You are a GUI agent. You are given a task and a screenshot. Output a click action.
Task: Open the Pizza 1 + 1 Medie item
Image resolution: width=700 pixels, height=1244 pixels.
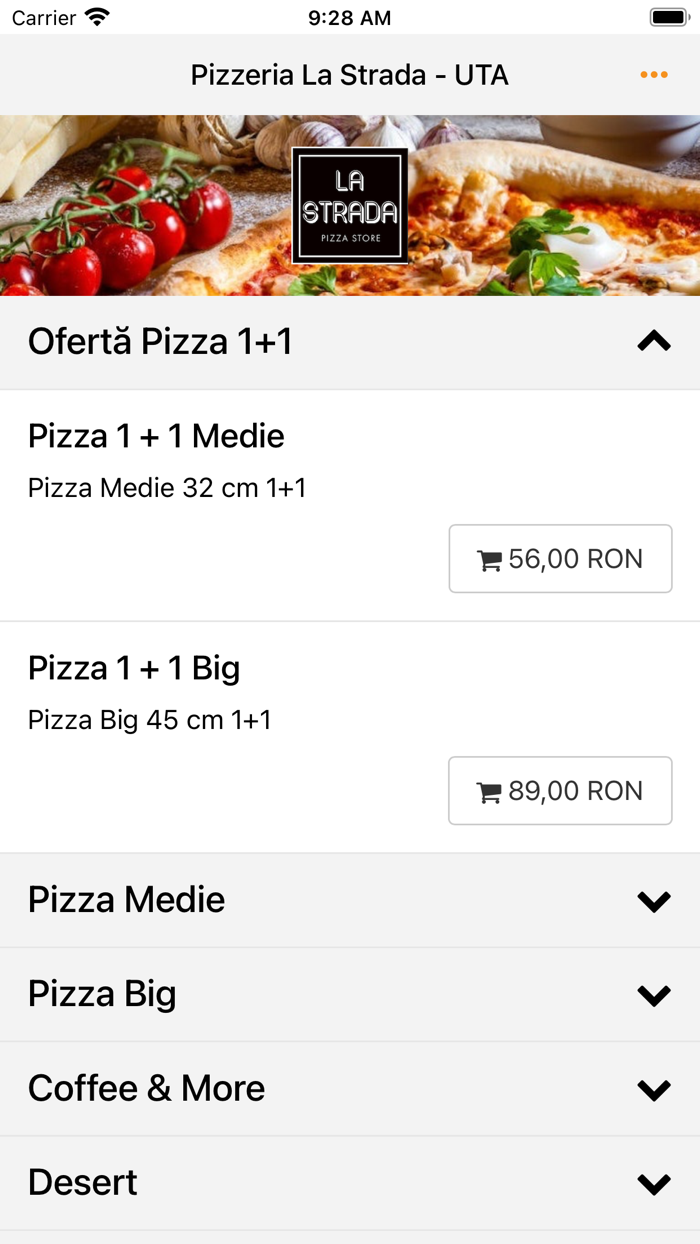[x=156, y=436]
